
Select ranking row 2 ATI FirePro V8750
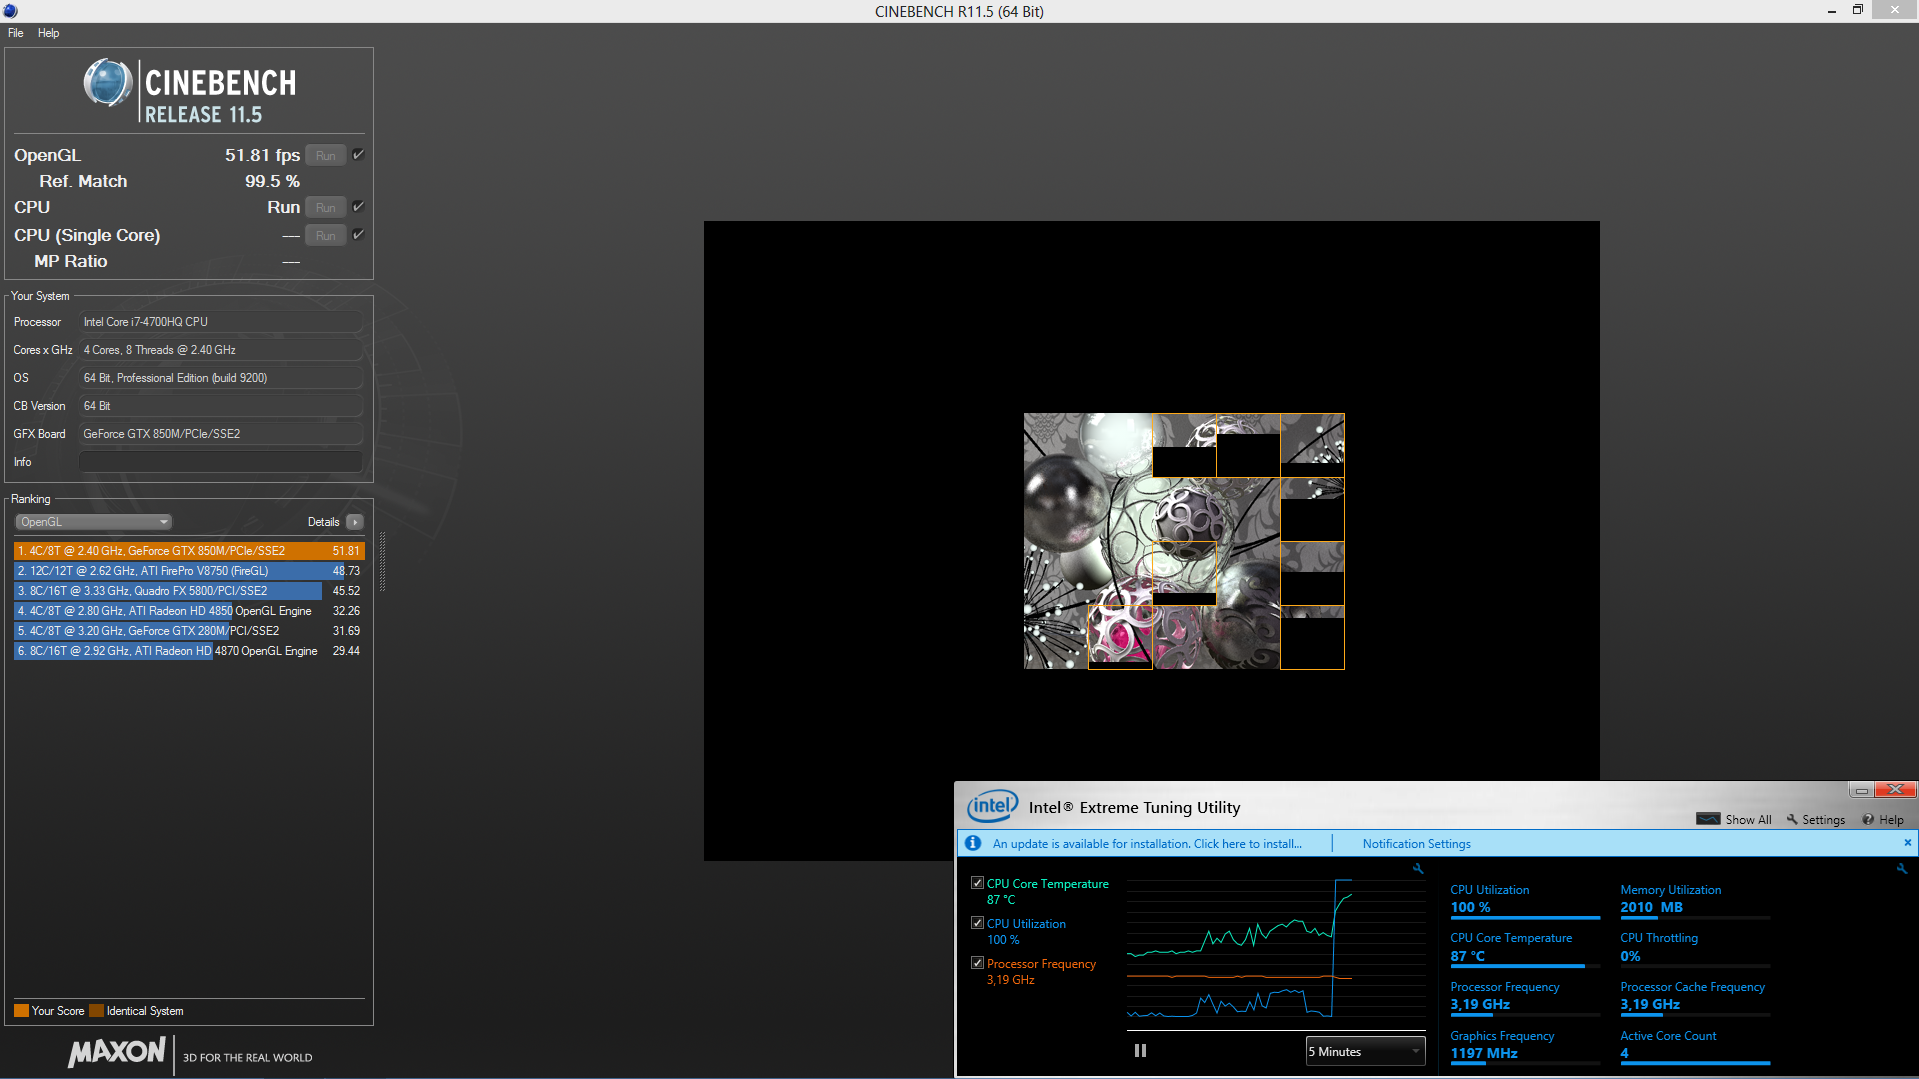(189, 571)
